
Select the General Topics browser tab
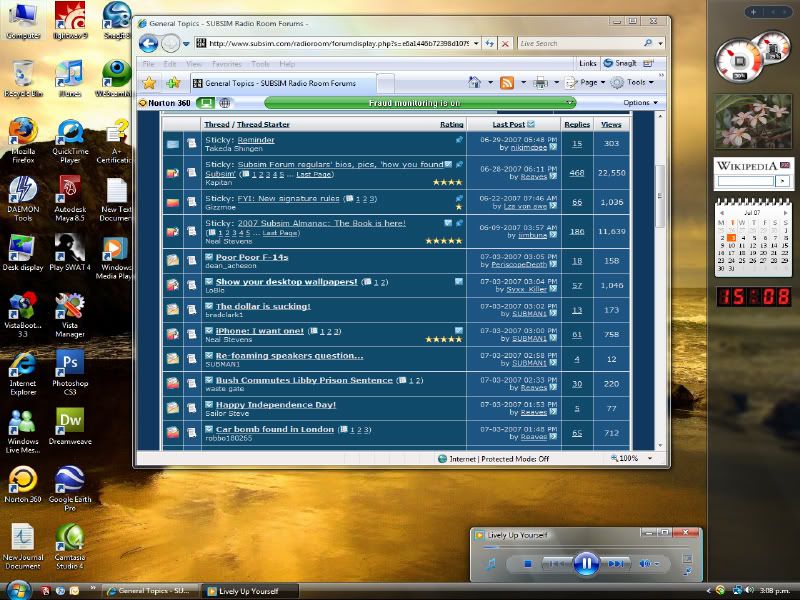pyautogui.click(x=283, y=83)
